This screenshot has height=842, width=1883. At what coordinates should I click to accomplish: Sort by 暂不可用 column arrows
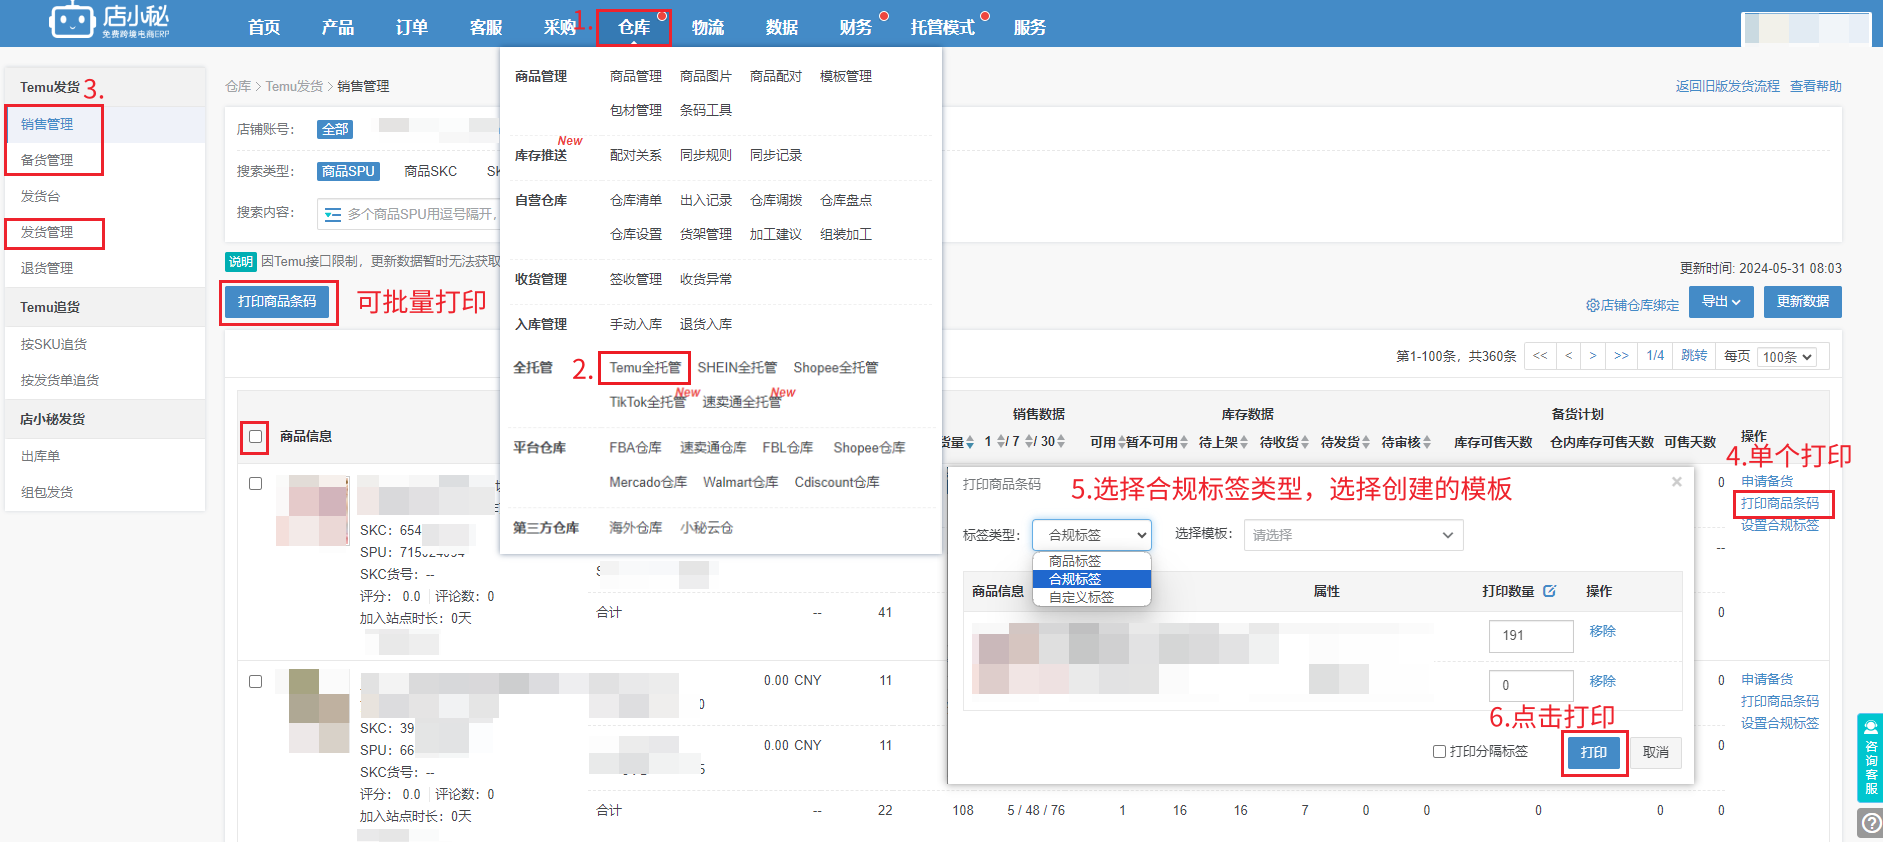click(1184, 442)
